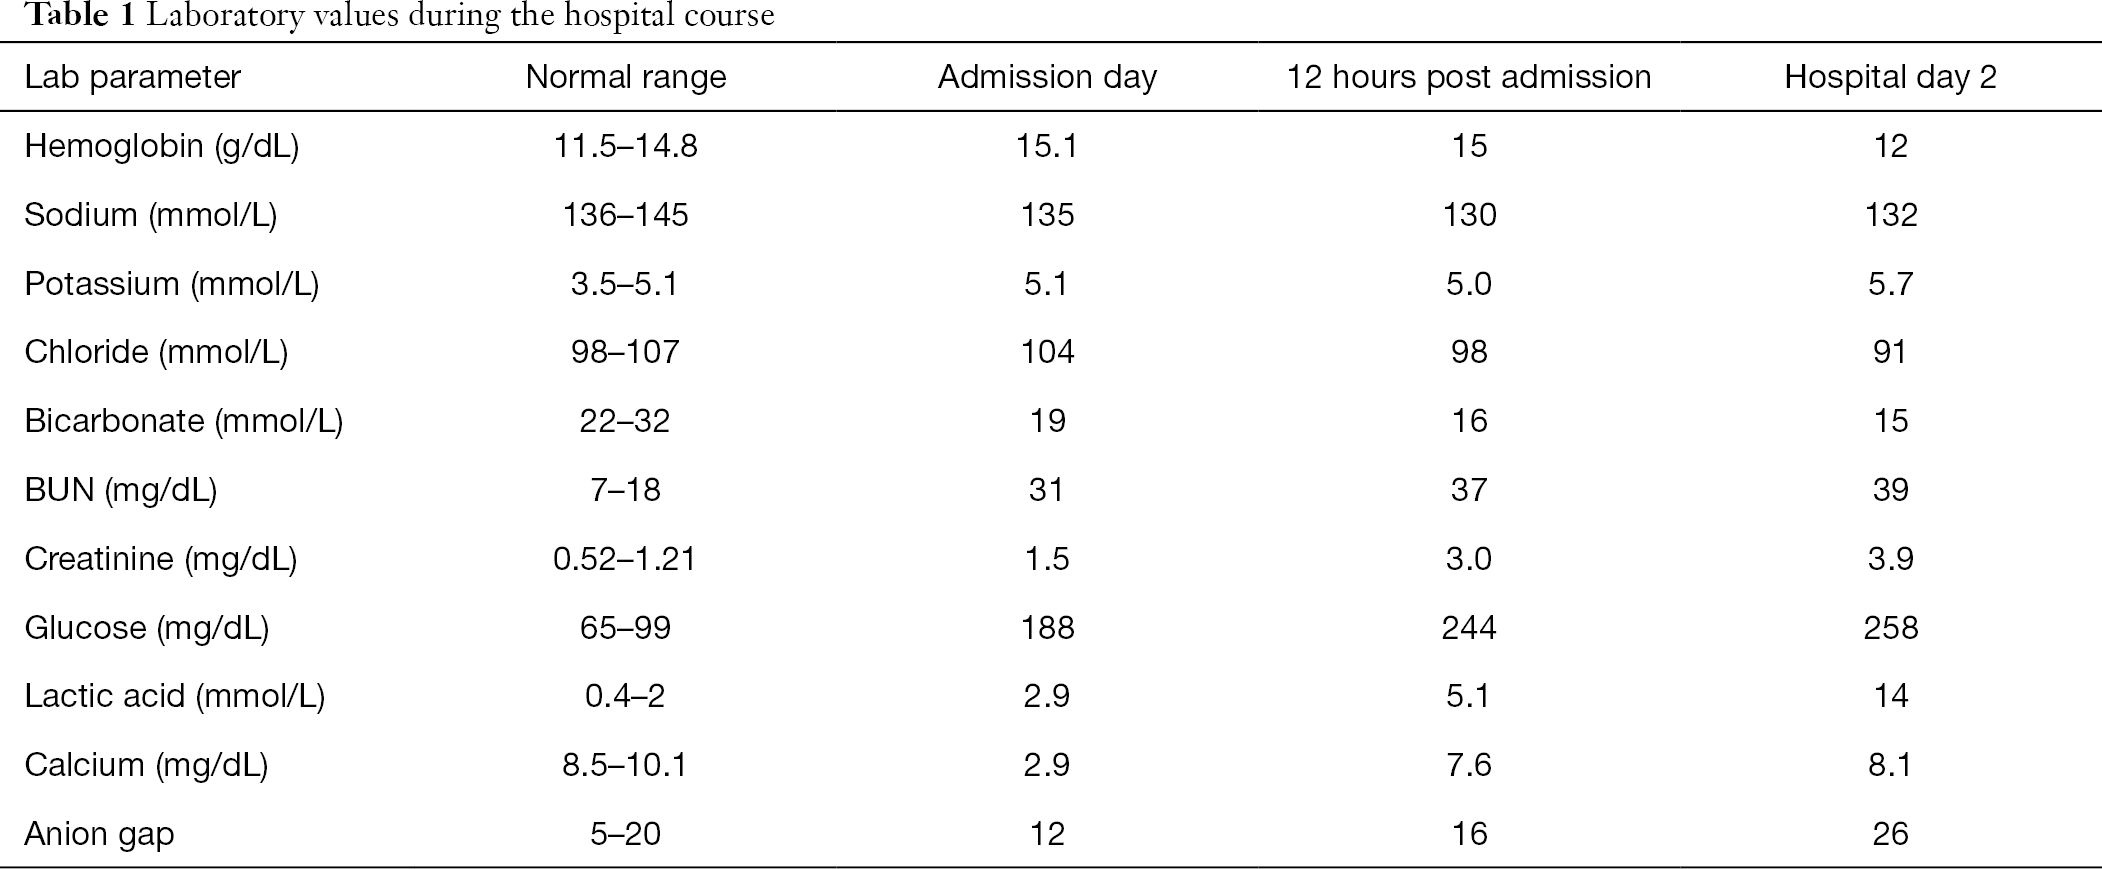2102x869 pixels.
Task: Click the 'Potassium (mmol/L)' row label
Action: pyautogui.click(x=171, y=284)
